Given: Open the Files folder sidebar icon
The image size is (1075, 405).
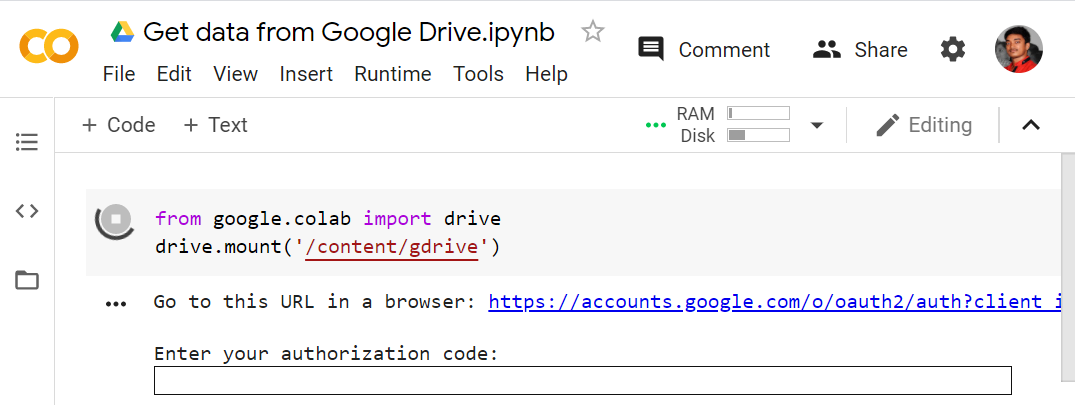Looking at the screenshot, I should tap(27, 280).
